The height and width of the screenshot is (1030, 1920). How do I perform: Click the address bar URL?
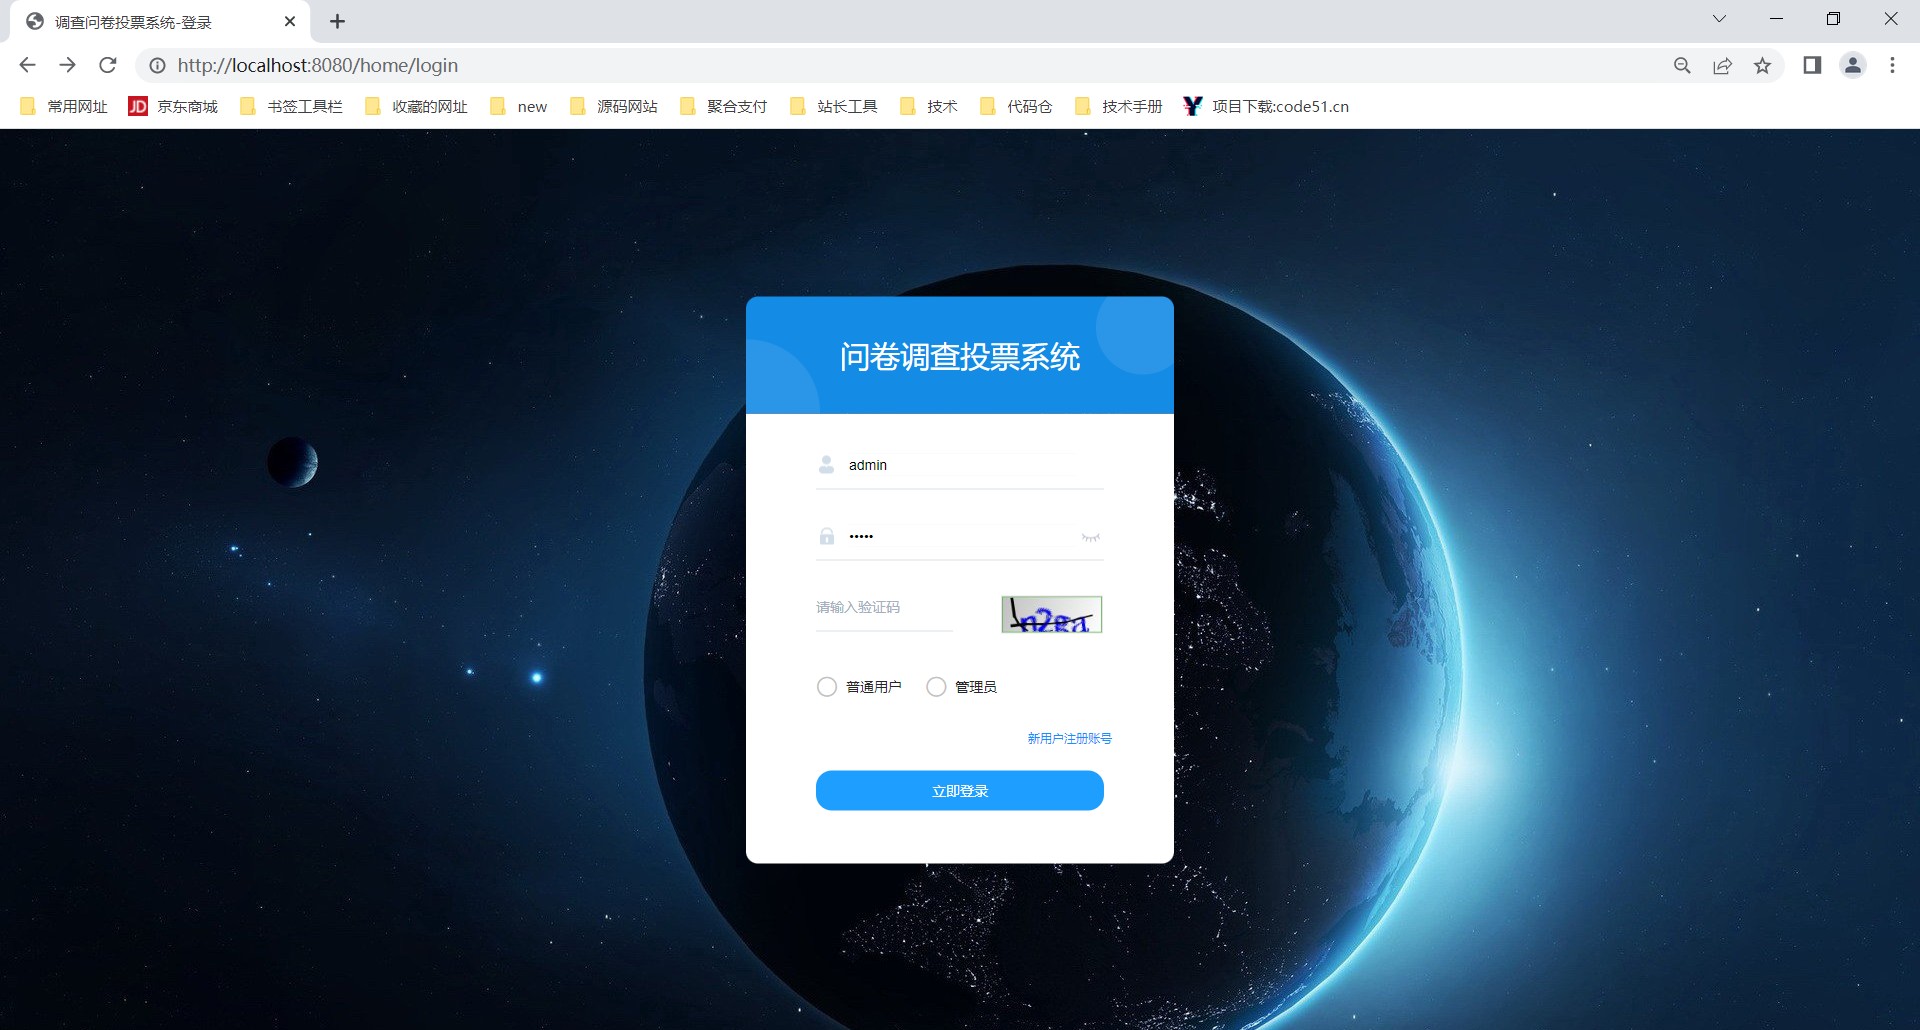[x=318, y=65]
